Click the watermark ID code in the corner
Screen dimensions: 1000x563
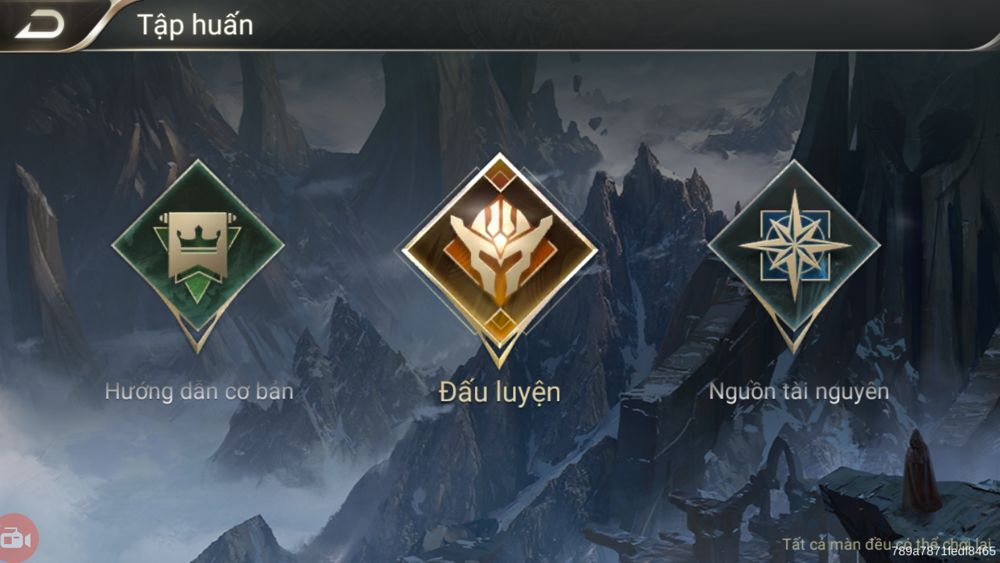tap(943, 552)
